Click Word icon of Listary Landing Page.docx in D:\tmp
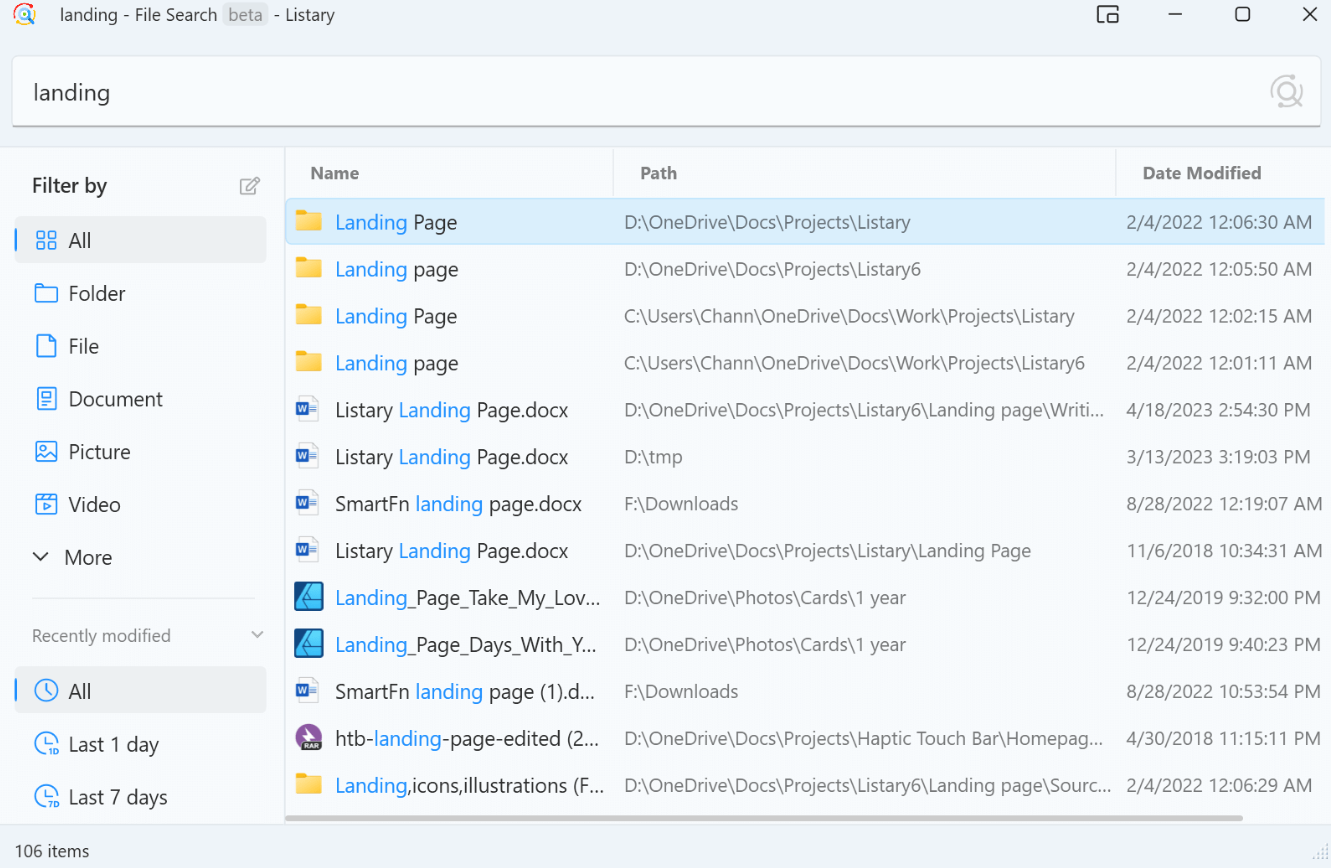 tap(307, 457)
